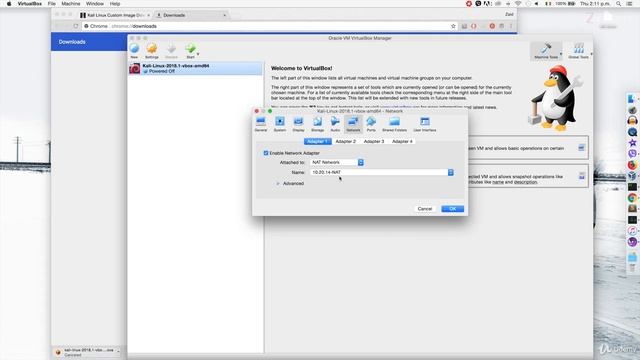Select Kali-Linux-2018.1-vbox-amd64 machine in list

[196, 68]
